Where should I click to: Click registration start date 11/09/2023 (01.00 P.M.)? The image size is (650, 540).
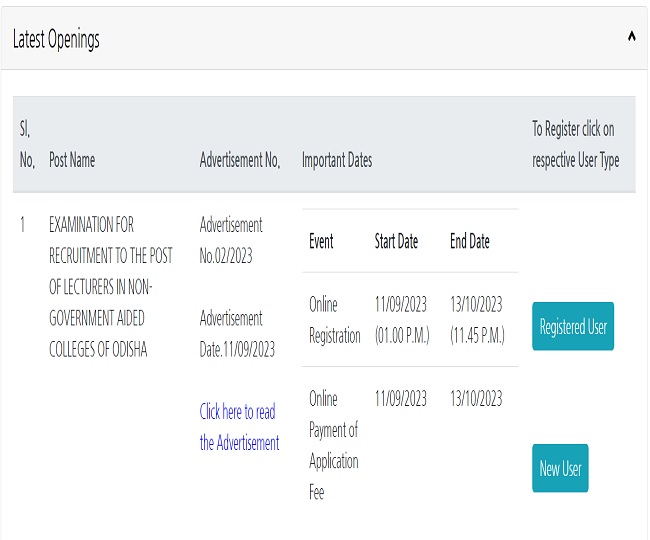click(401, 320)
